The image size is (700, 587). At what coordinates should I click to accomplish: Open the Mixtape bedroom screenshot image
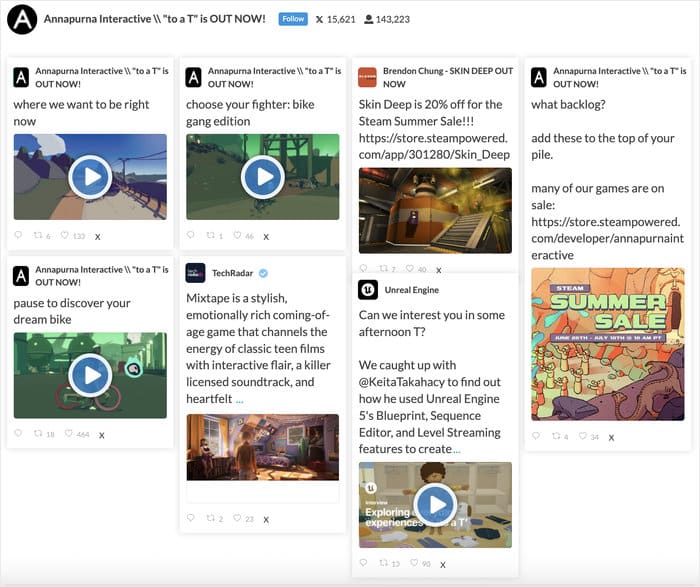pos(262,447)
